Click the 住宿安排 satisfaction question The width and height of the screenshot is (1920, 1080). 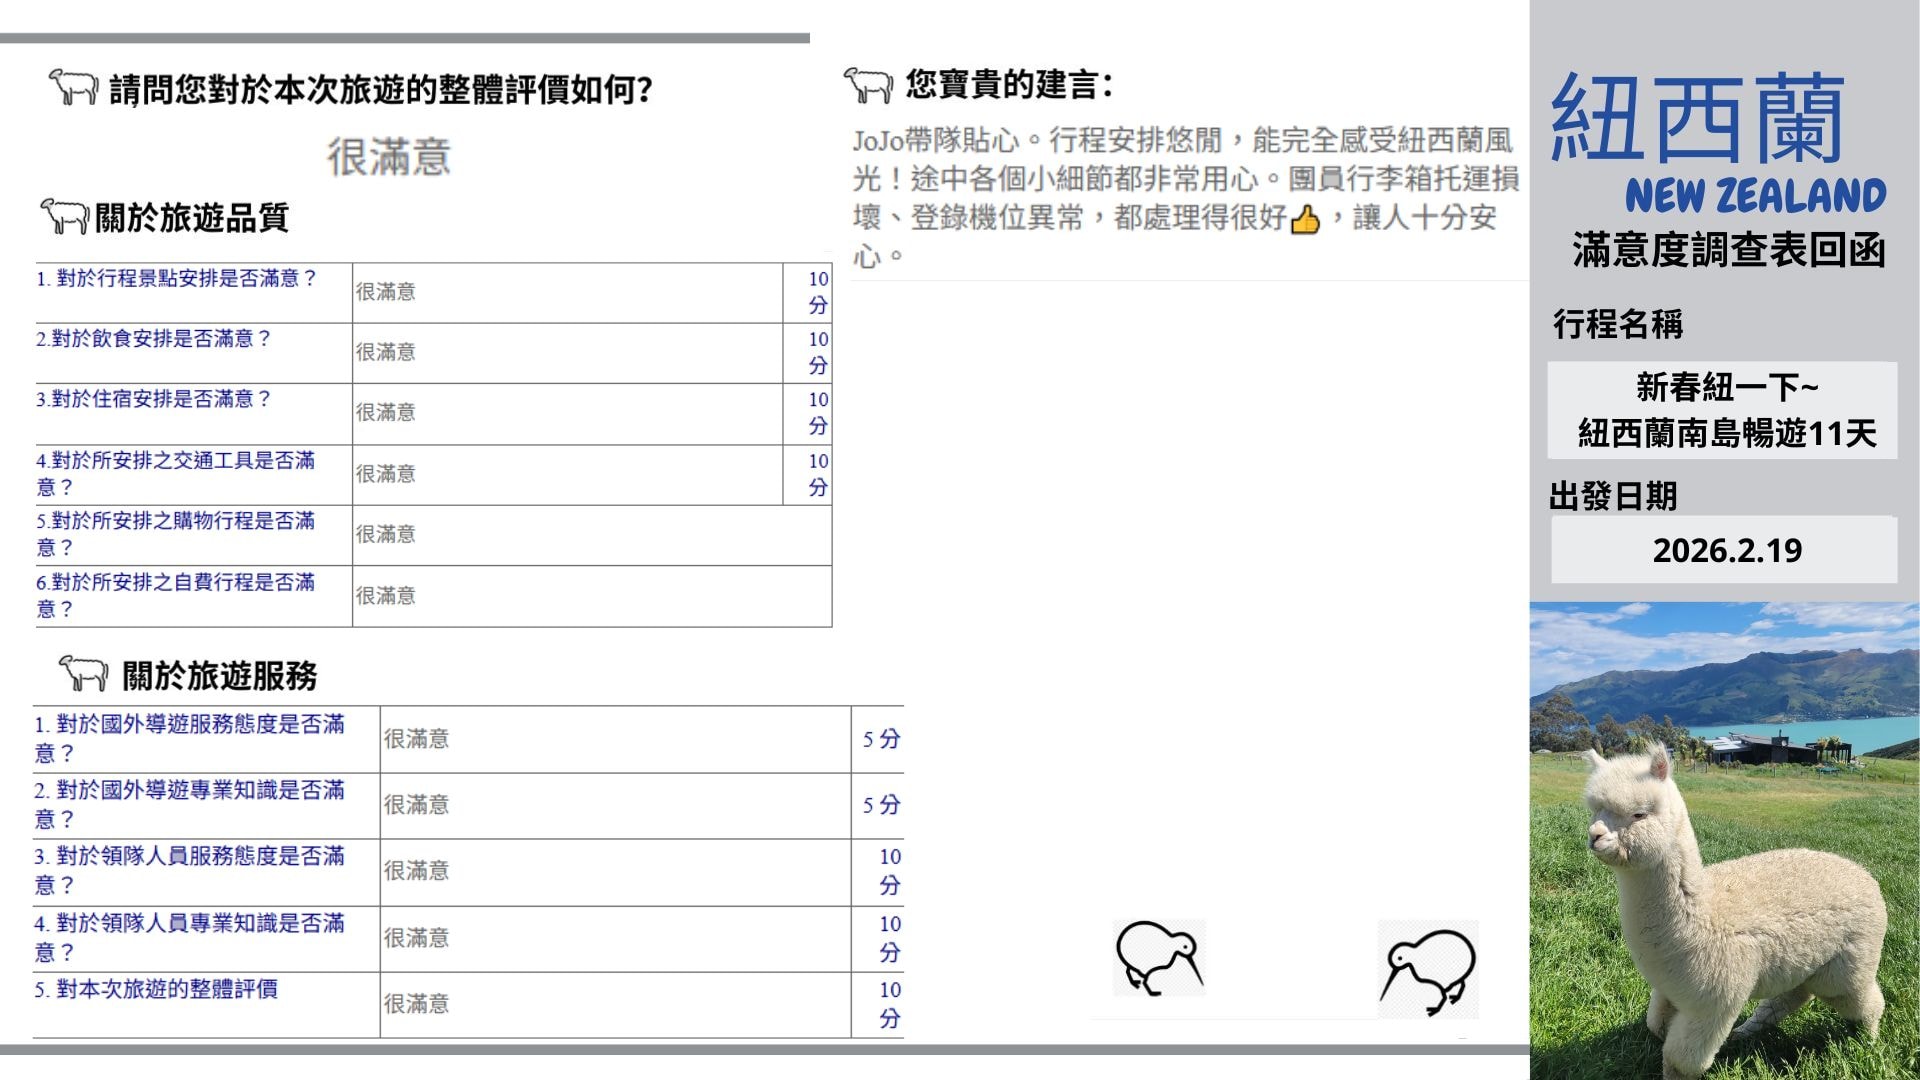point(153,399)
